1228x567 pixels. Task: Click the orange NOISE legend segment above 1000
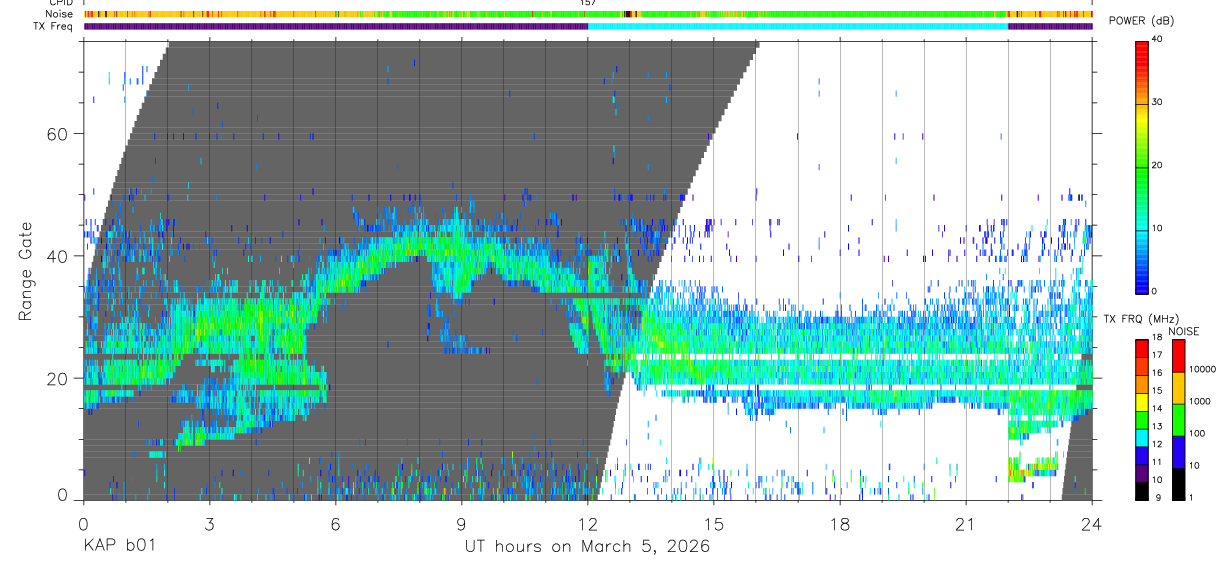[1178, 388]
